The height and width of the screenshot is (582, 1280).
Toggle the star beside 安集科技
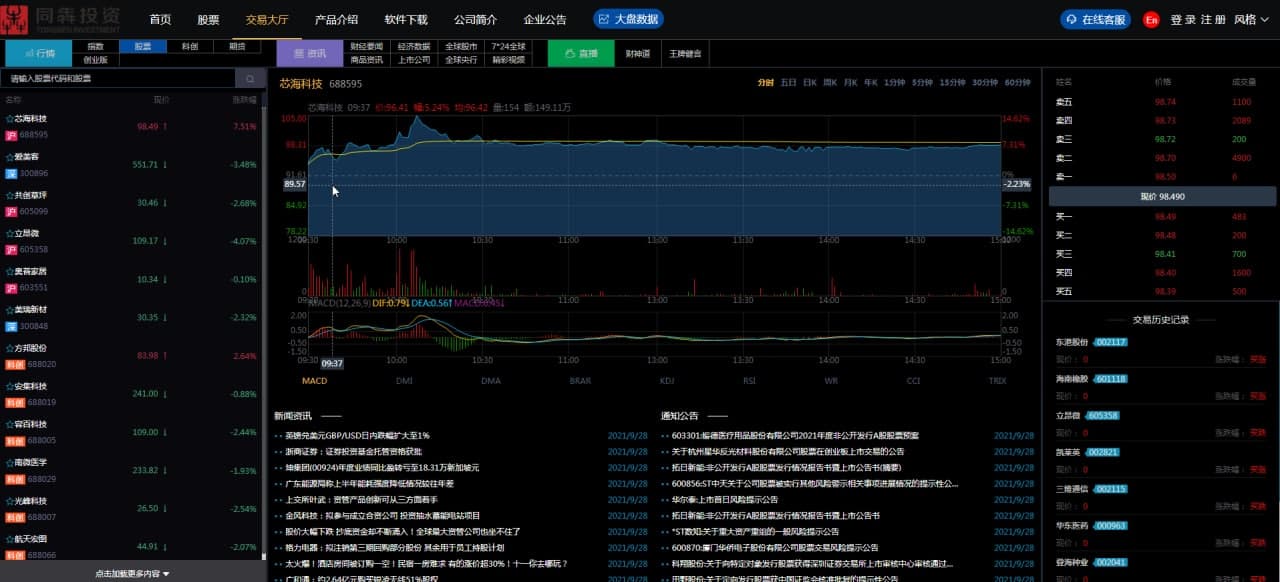click(10, 386)
